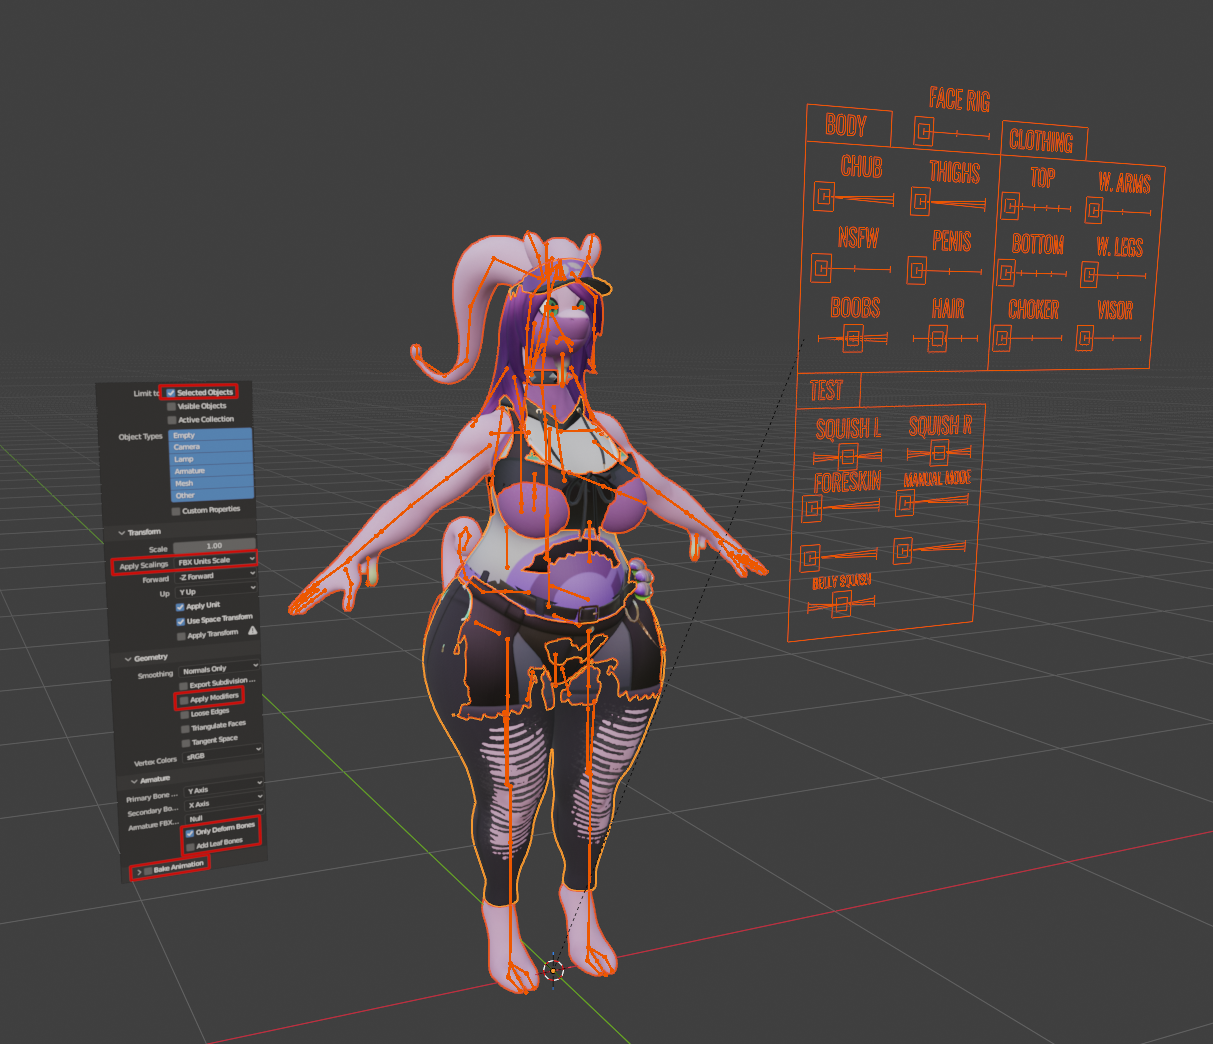Click the TEST panel label
Viewport: 1213px width, 1044px height.
point(826,391)
